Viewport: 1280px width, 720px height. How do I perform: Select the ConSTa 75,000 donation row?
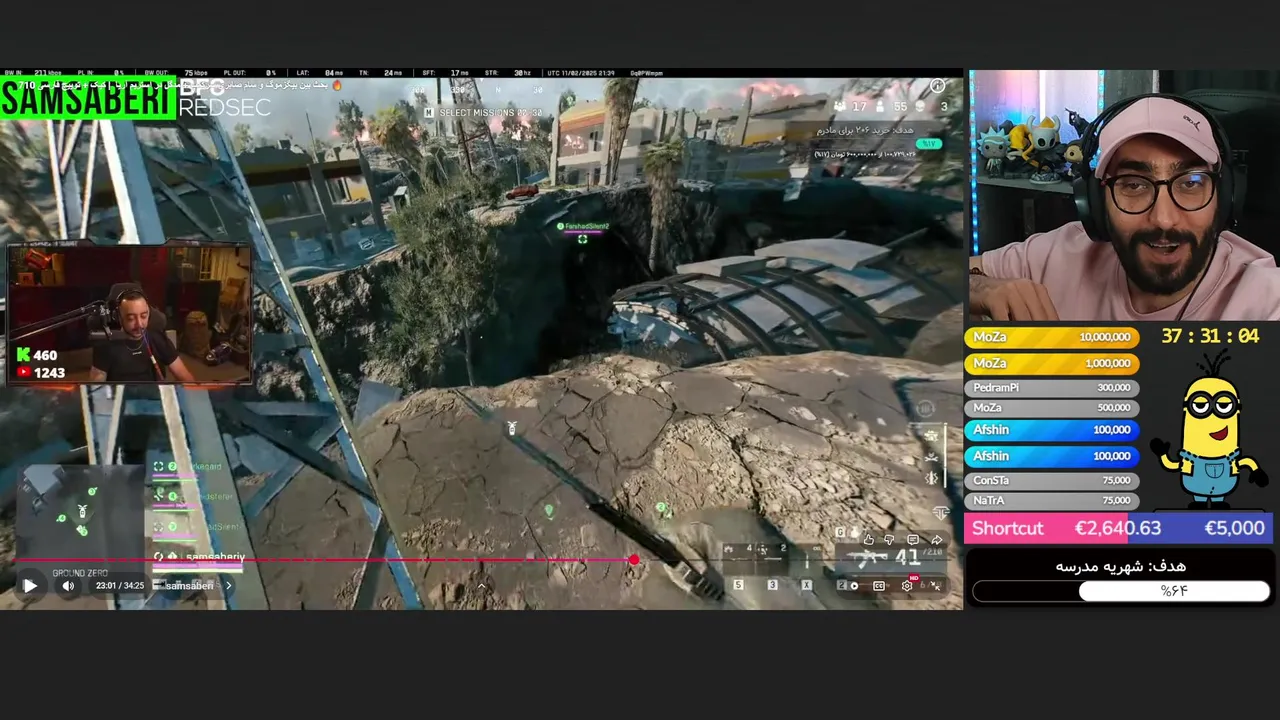tap(1051, 481)
